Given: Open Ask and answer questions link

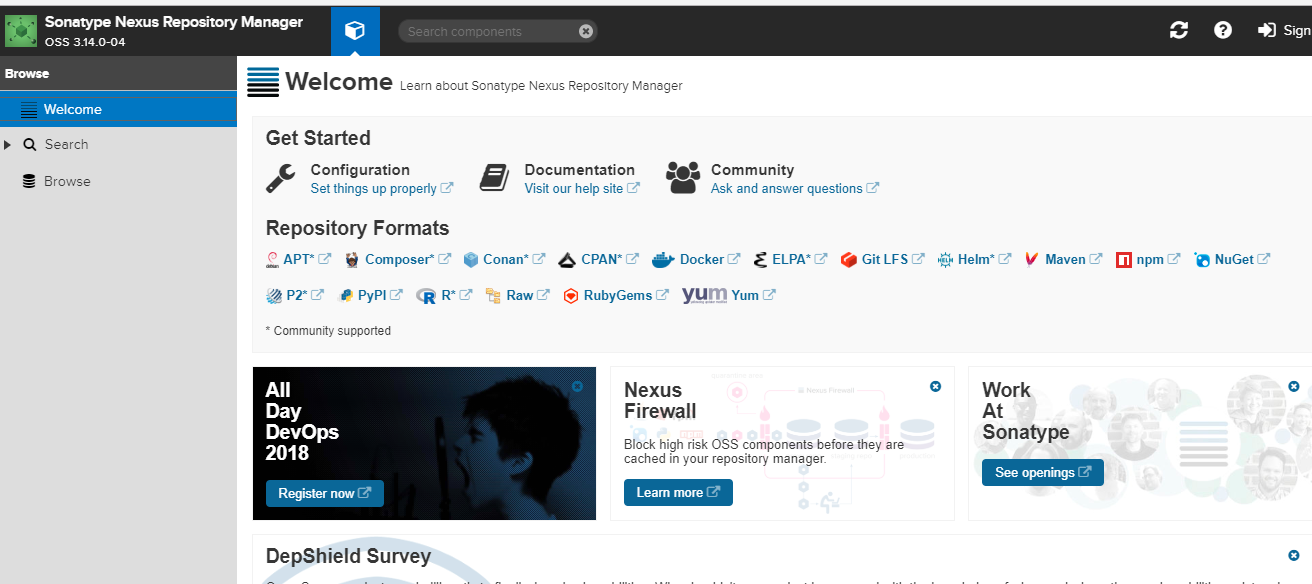Looking at the screenshot, I should click(795, 188).
